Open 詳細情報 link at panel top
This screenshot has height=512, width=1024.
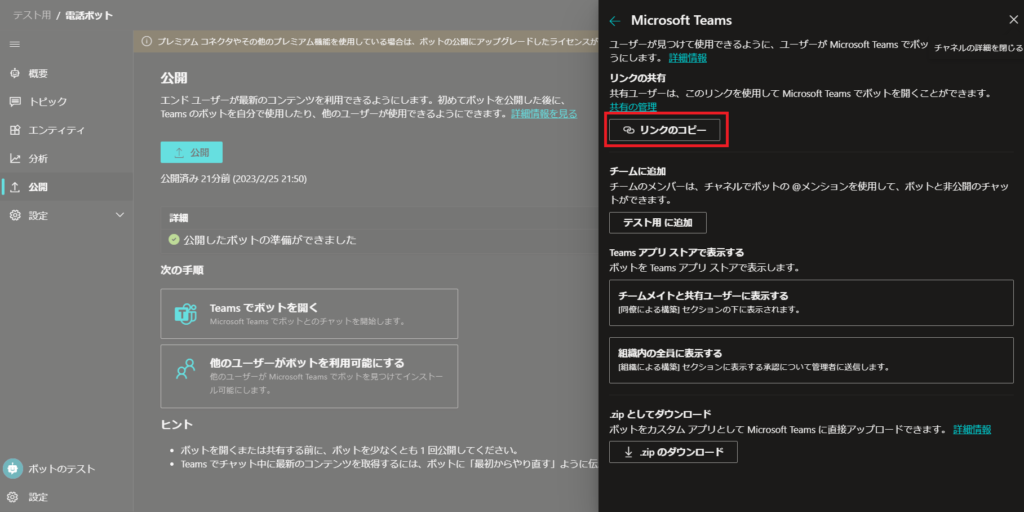(688, 58)
